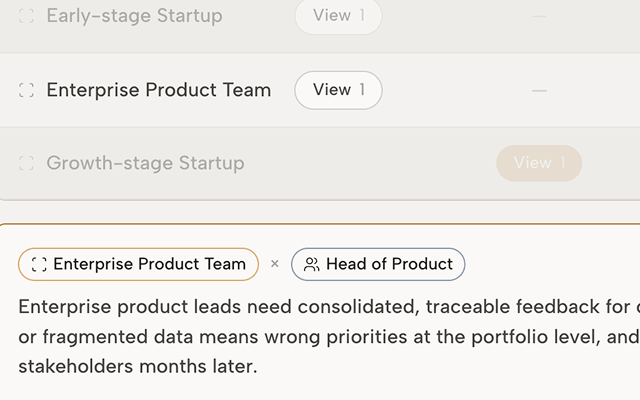Click the Enterprise product leads description paragraph
The height and width of the screenshot is (400, 640).
pyautogui.click(x=329, y=336)
